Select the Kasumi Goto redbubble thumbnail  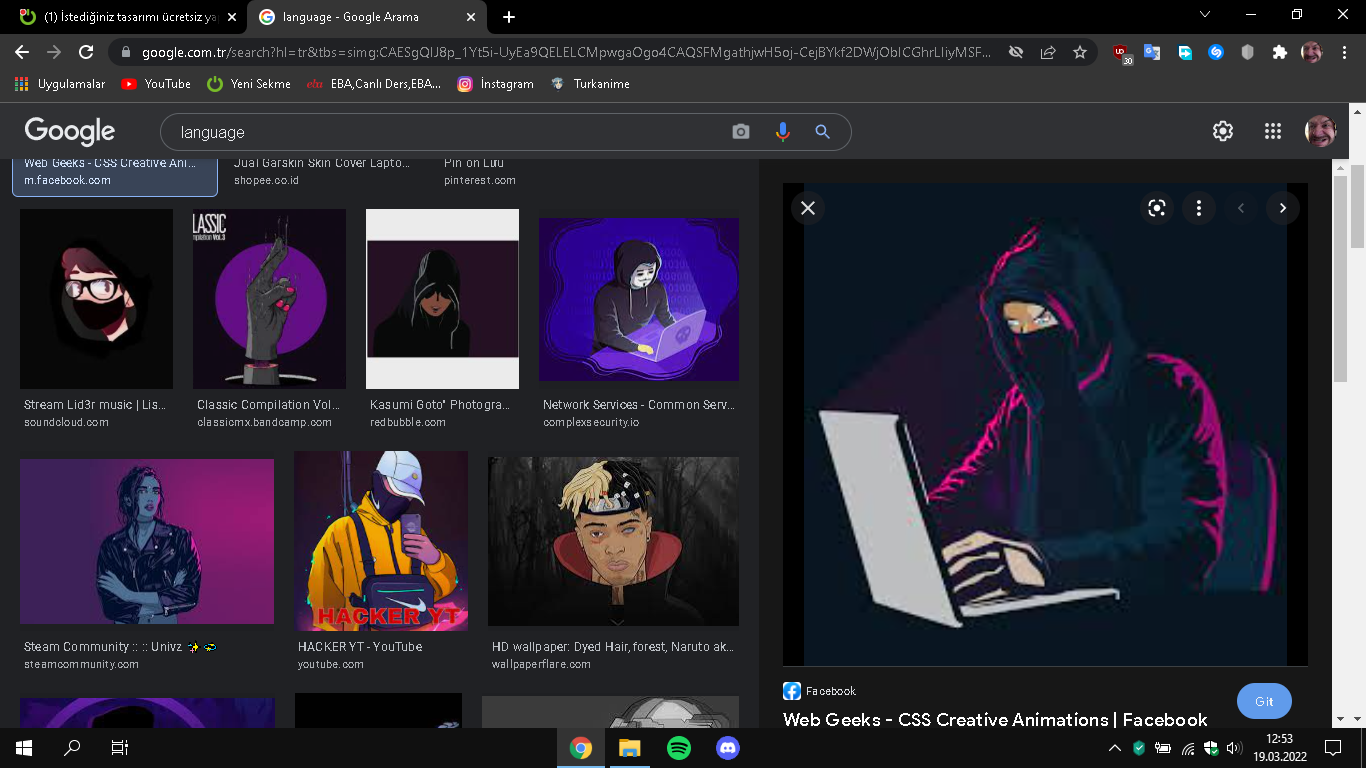click(x=442, y=299)
